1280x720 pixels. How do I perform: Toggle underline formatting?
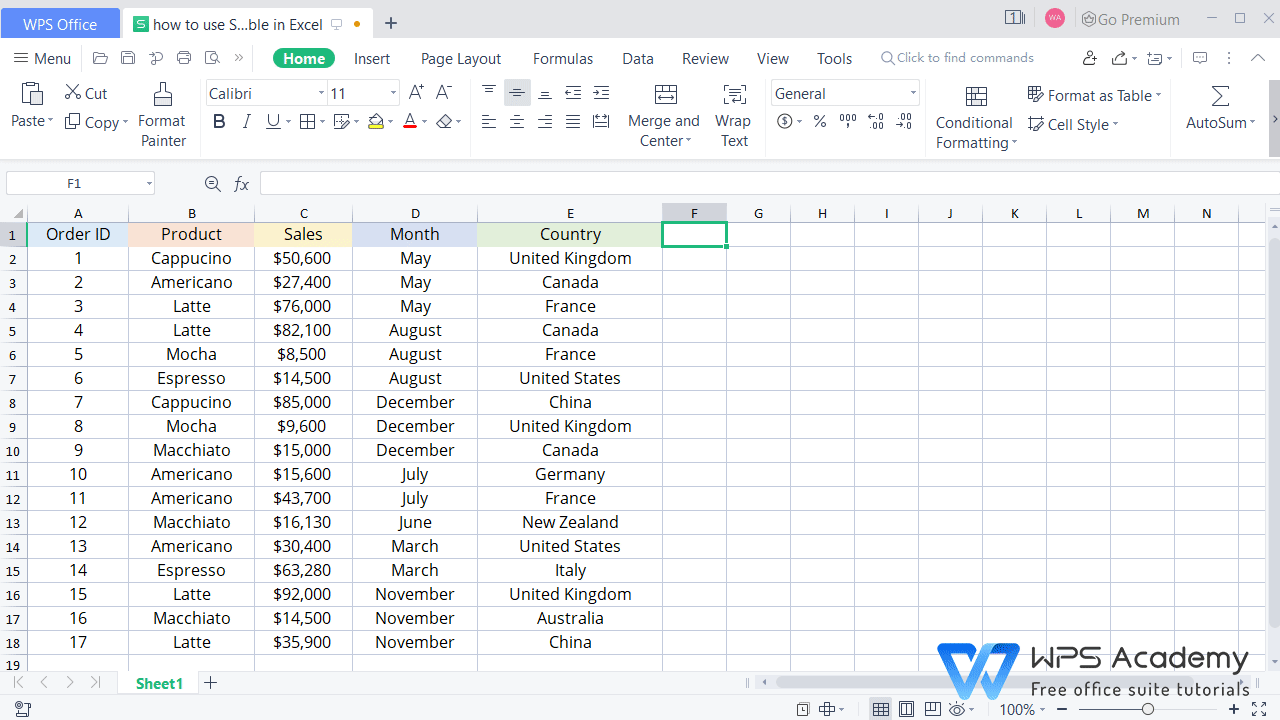point(272,121)
